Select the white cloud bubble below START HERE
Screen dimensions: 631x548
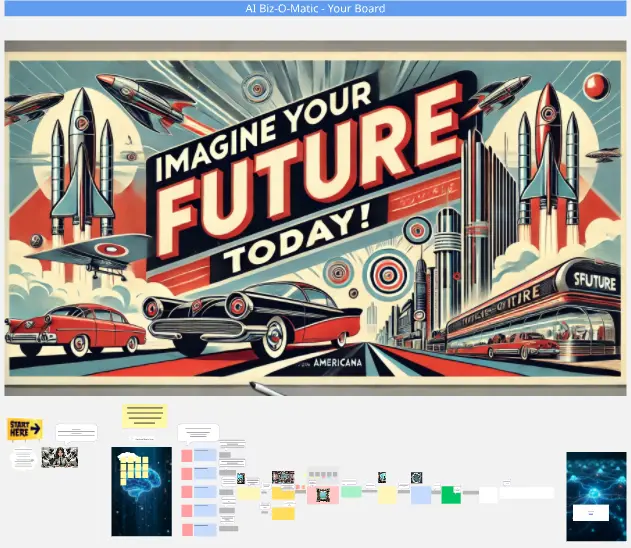(x=24, y=459)
